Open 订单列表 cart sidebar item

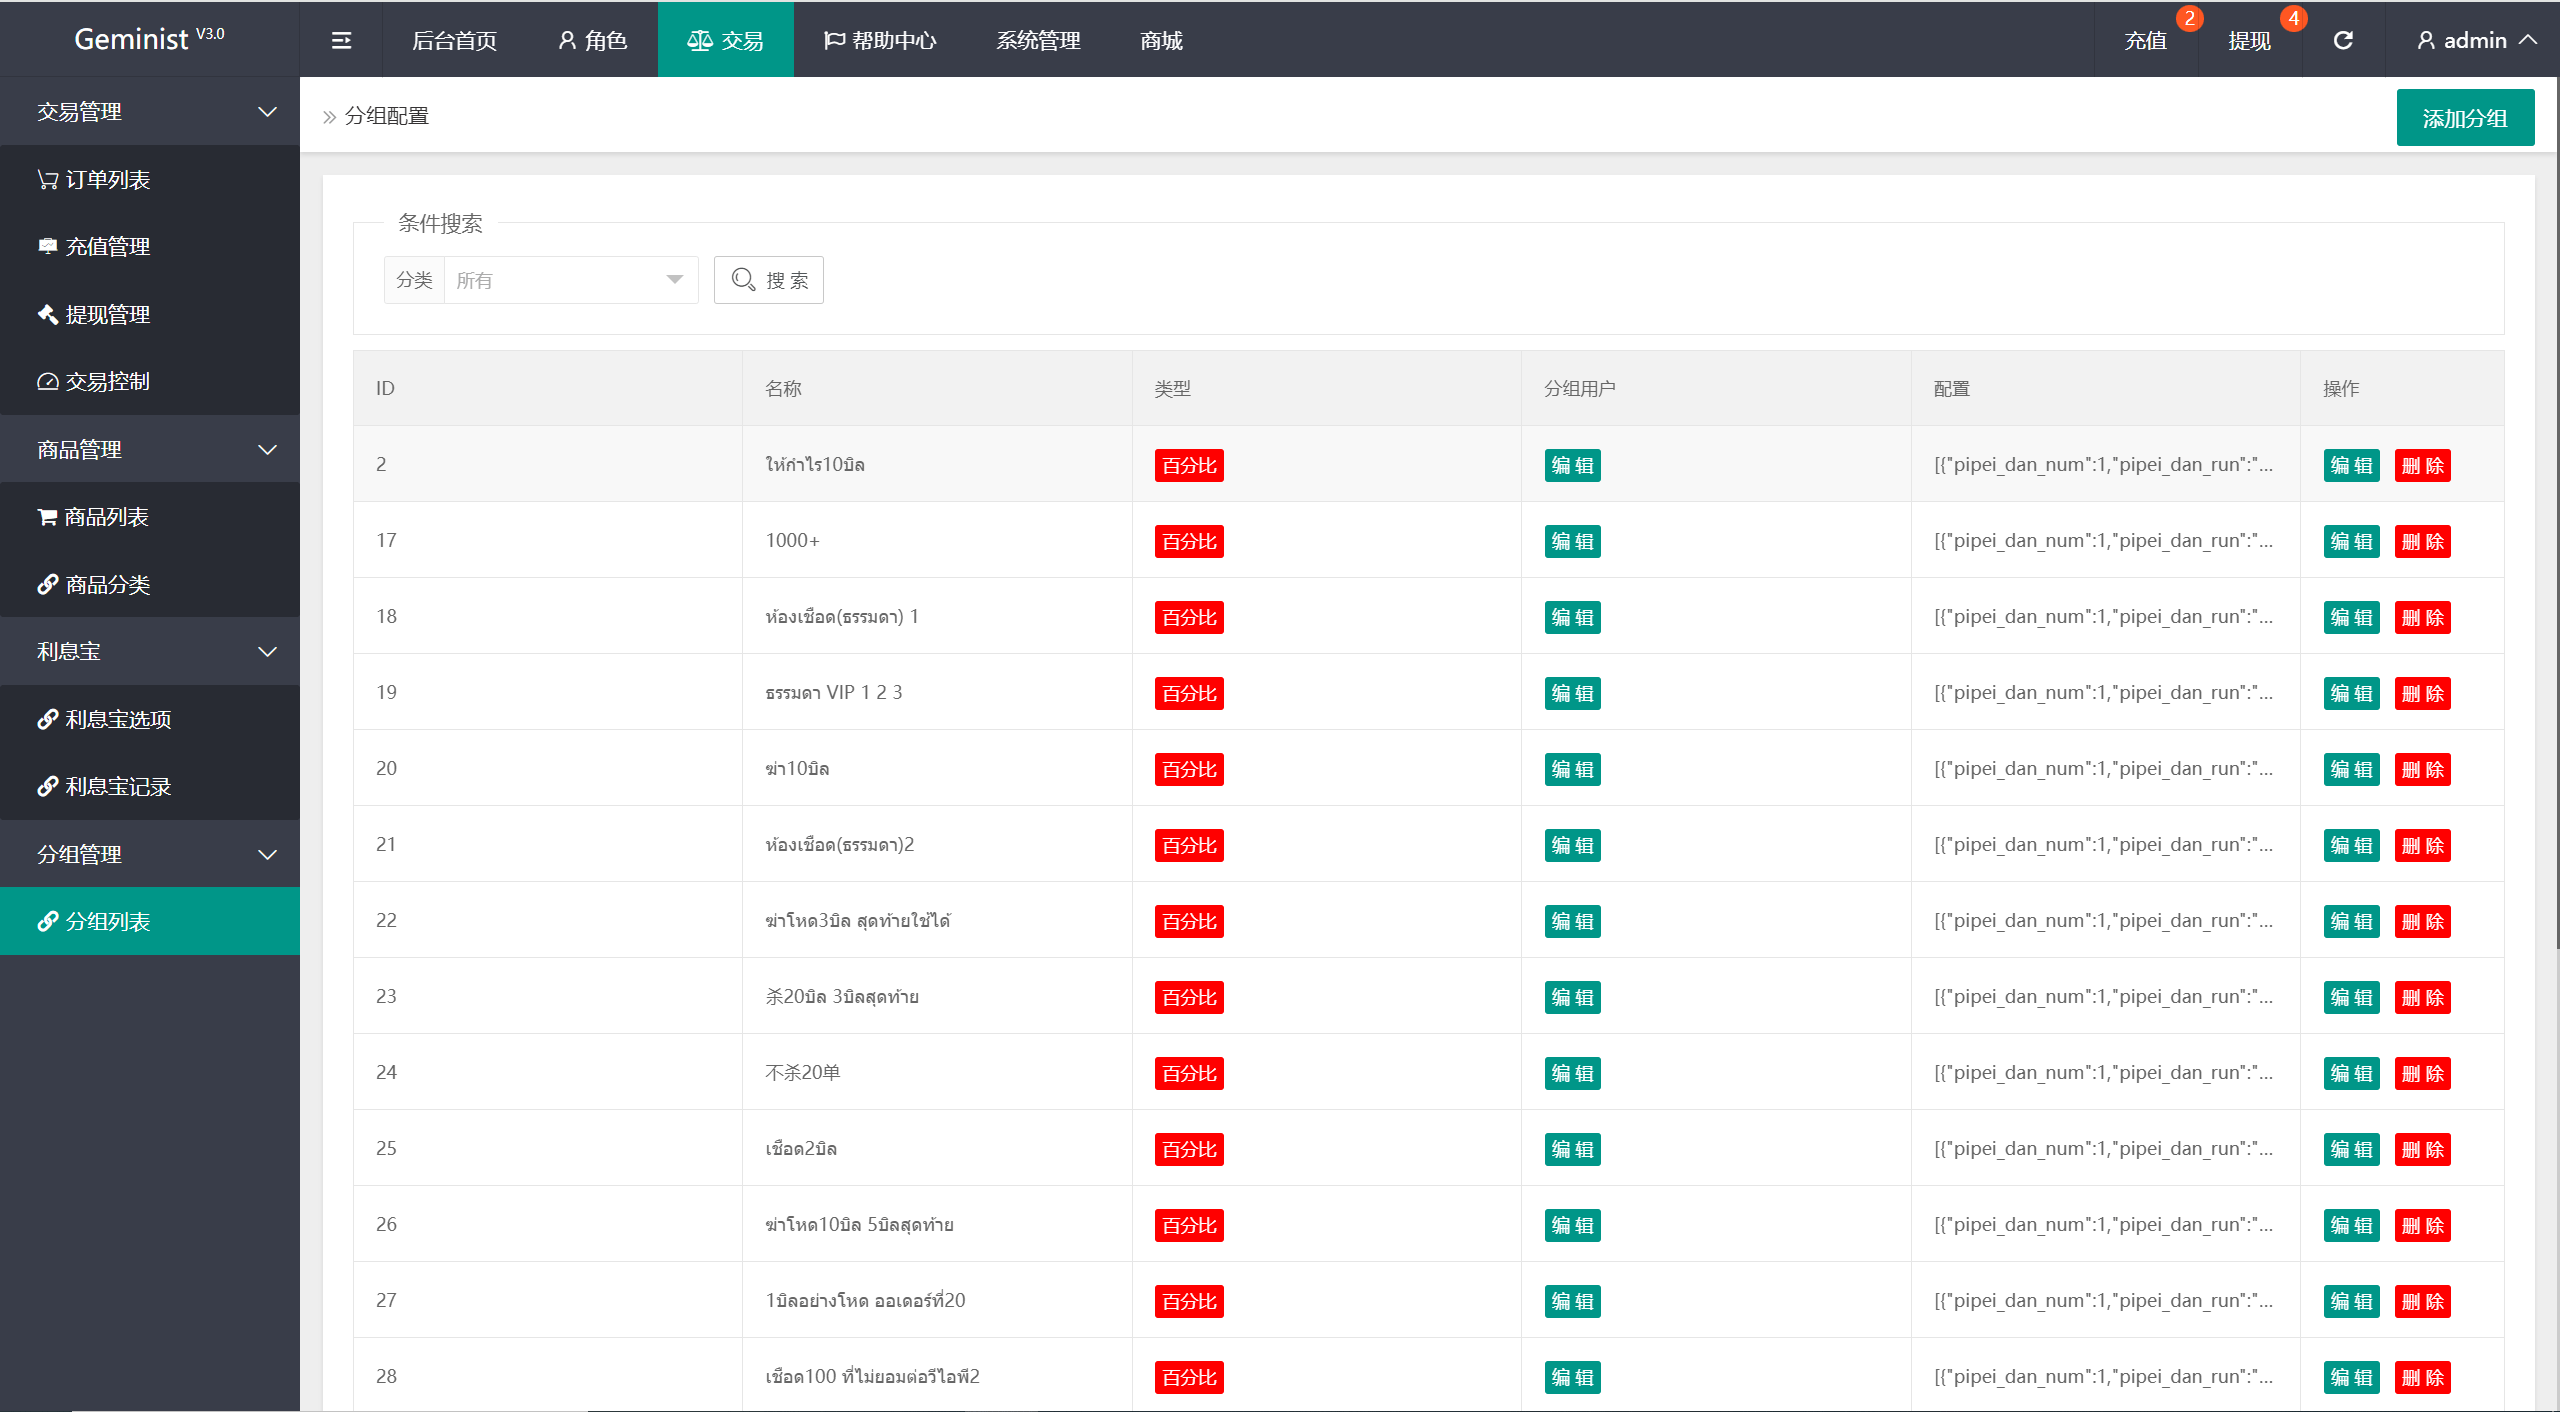coord(107,179)
